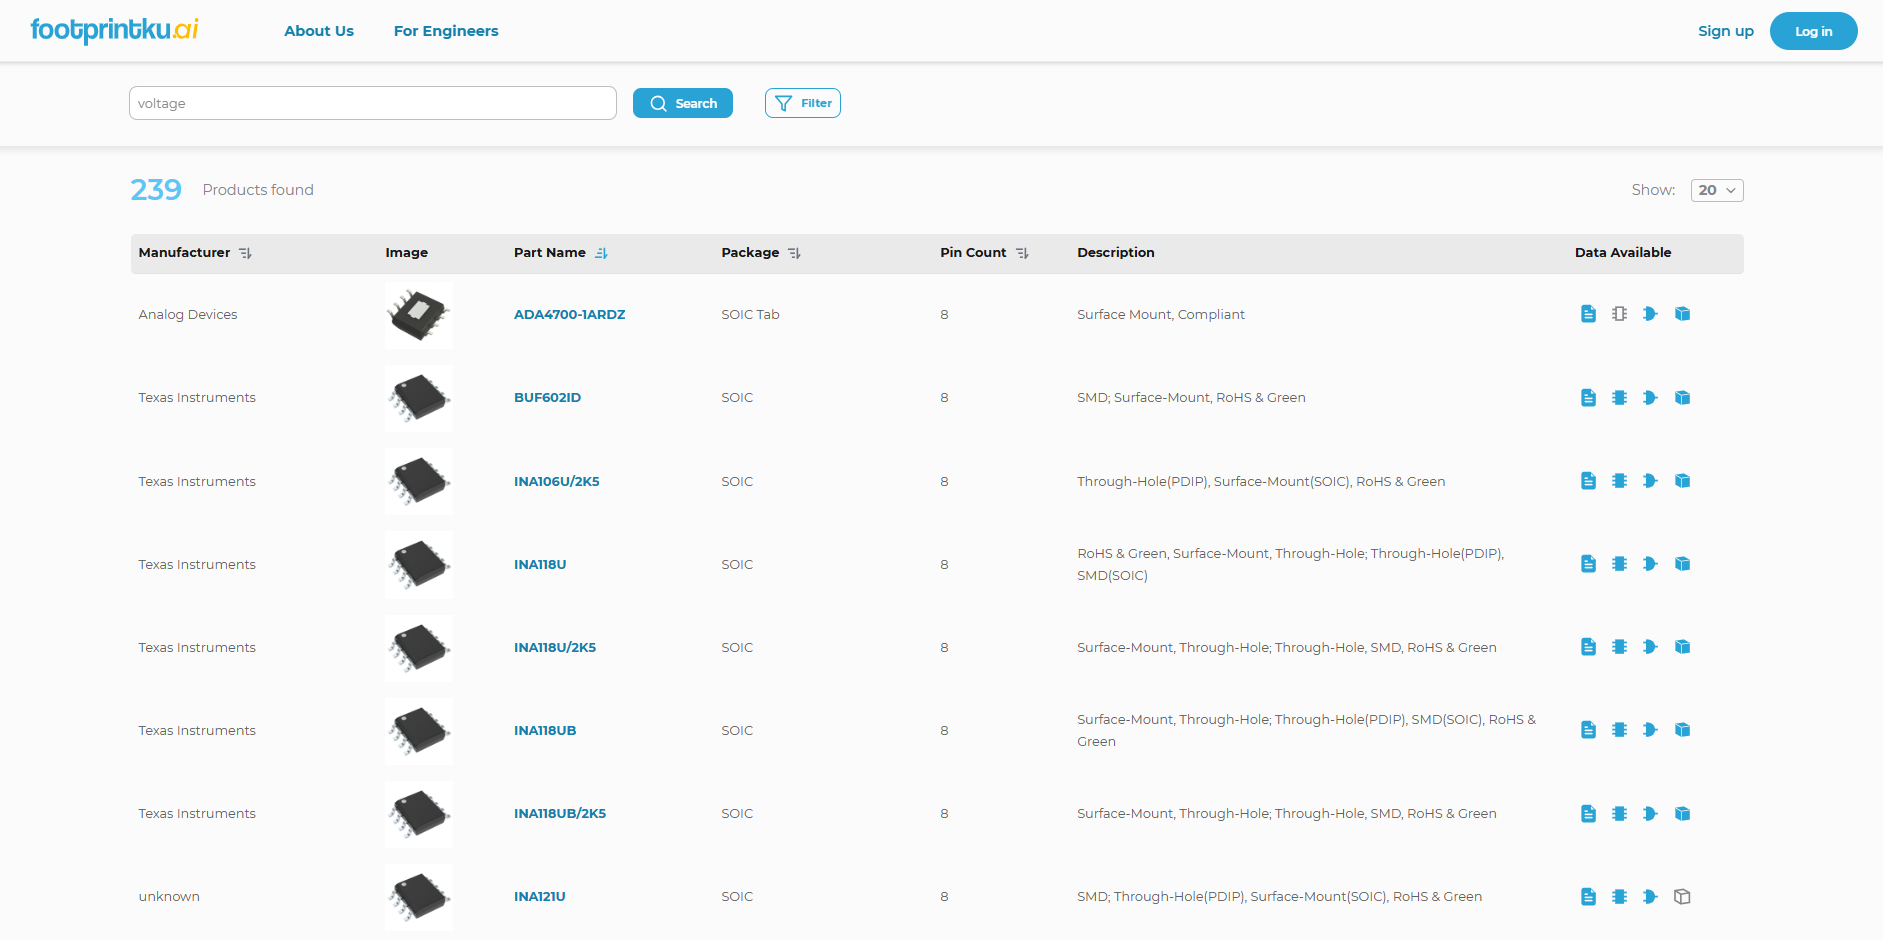Viewport: 1883px width, 940px height.
Task: Click footprint chip icon for INA106U/2K5
Action: coord(1619,481)
